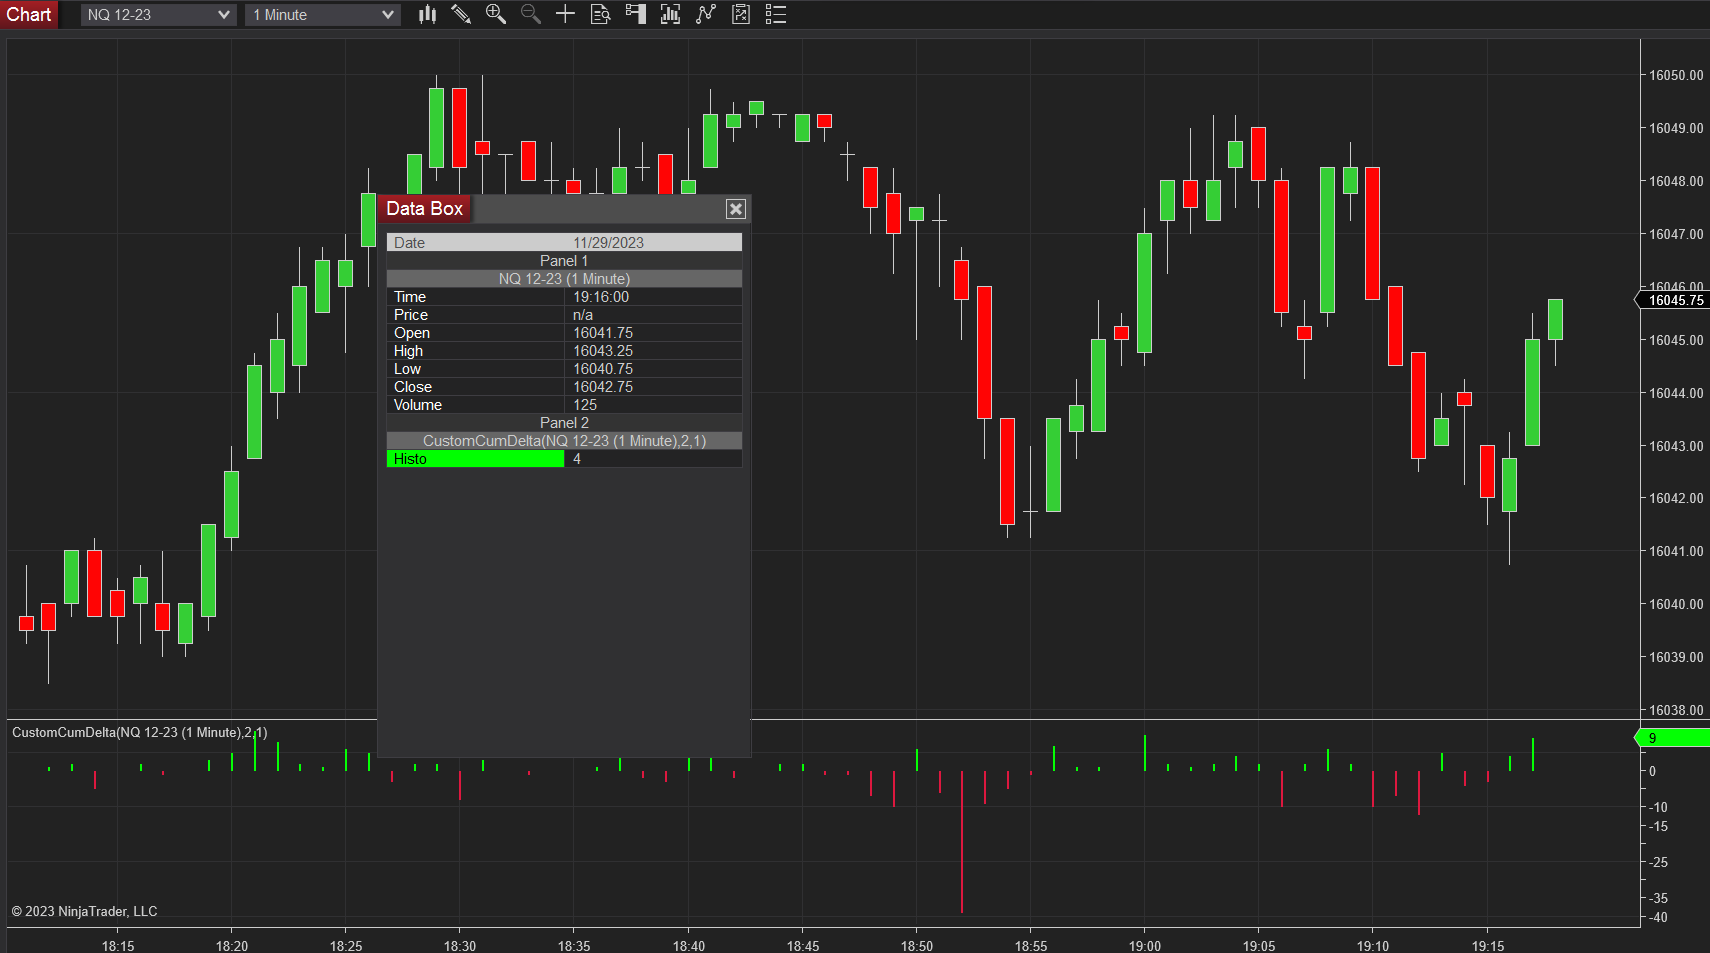Click the 16045.75 current price marker

click(x=1674, y=300)
